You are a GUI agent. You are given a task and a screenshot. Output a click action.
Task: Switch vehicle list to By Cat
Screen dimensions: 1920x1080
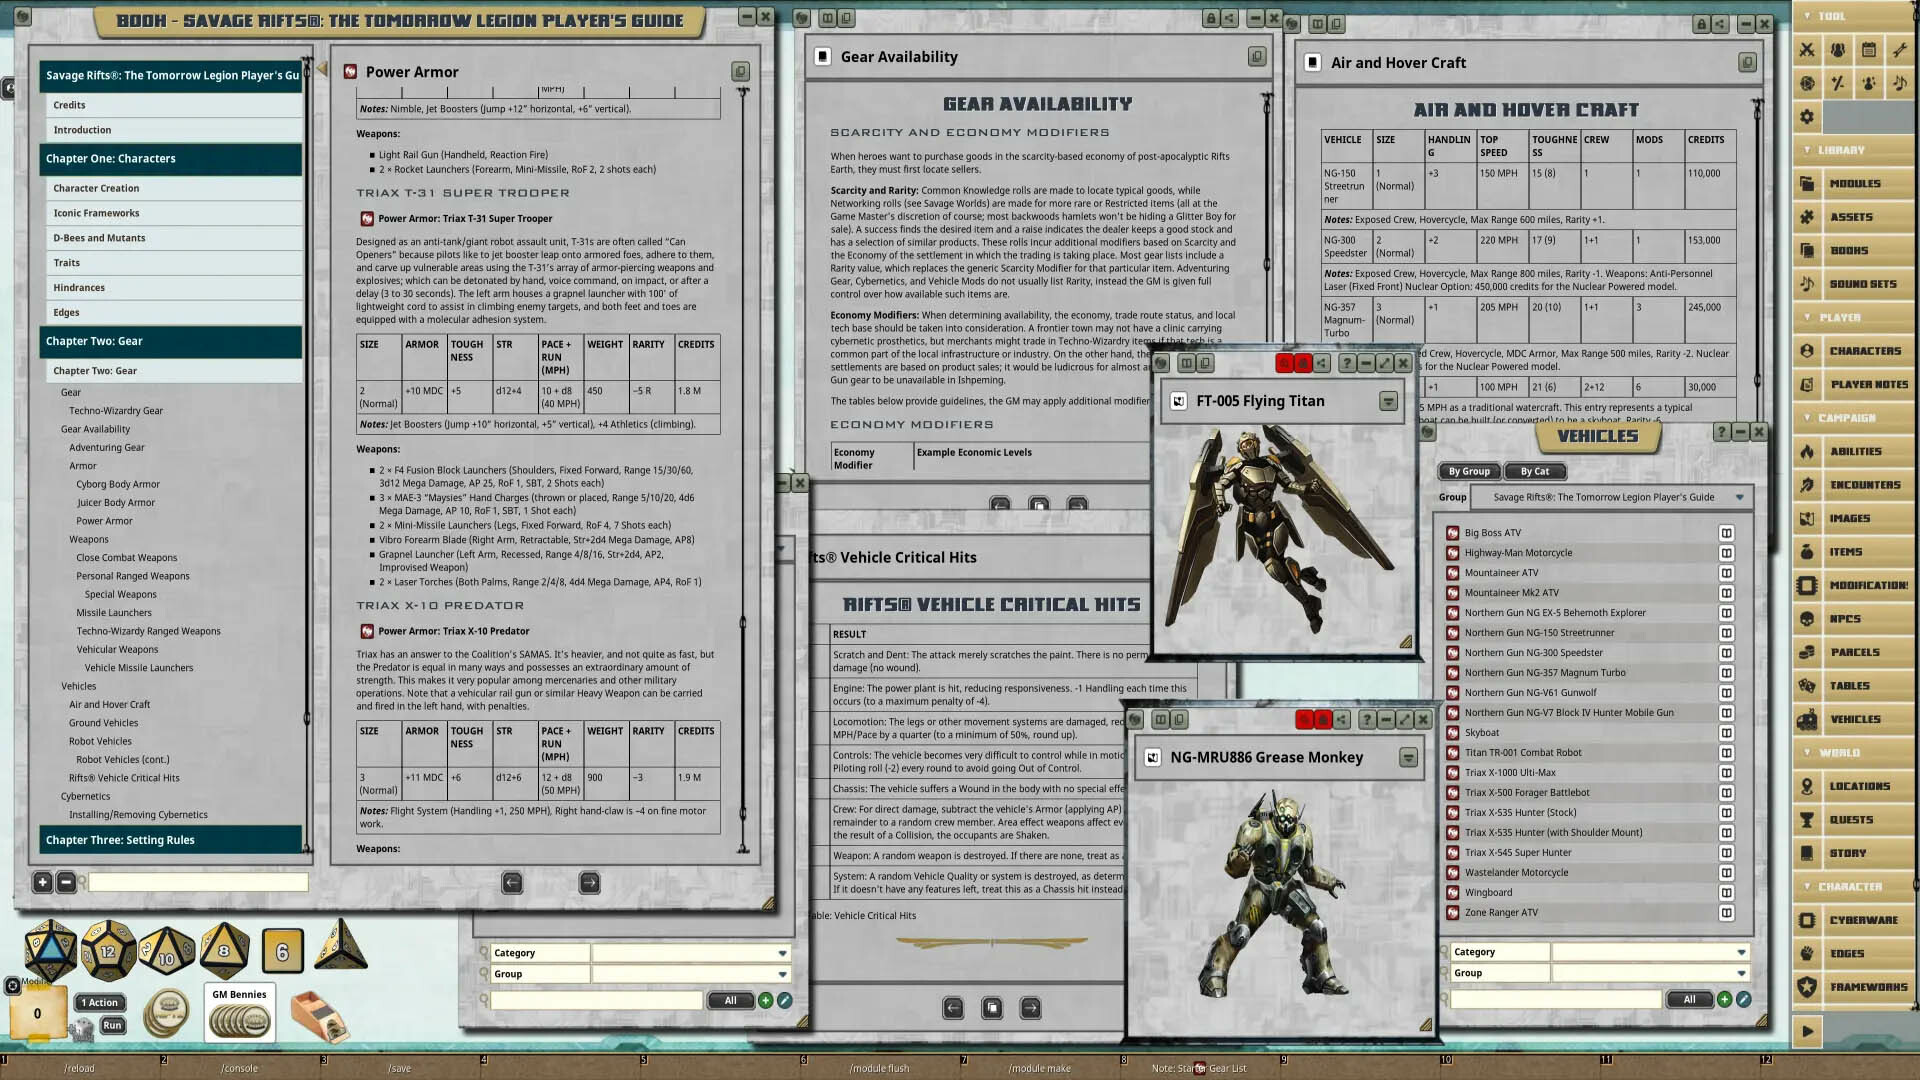[x=1534, y=471]
